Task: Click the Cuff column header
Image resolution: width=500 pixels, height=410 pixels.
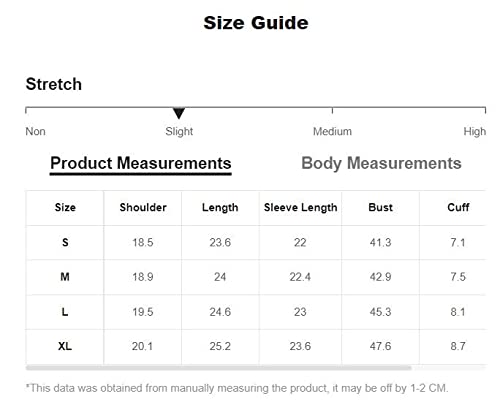Action: pos(458,207)
